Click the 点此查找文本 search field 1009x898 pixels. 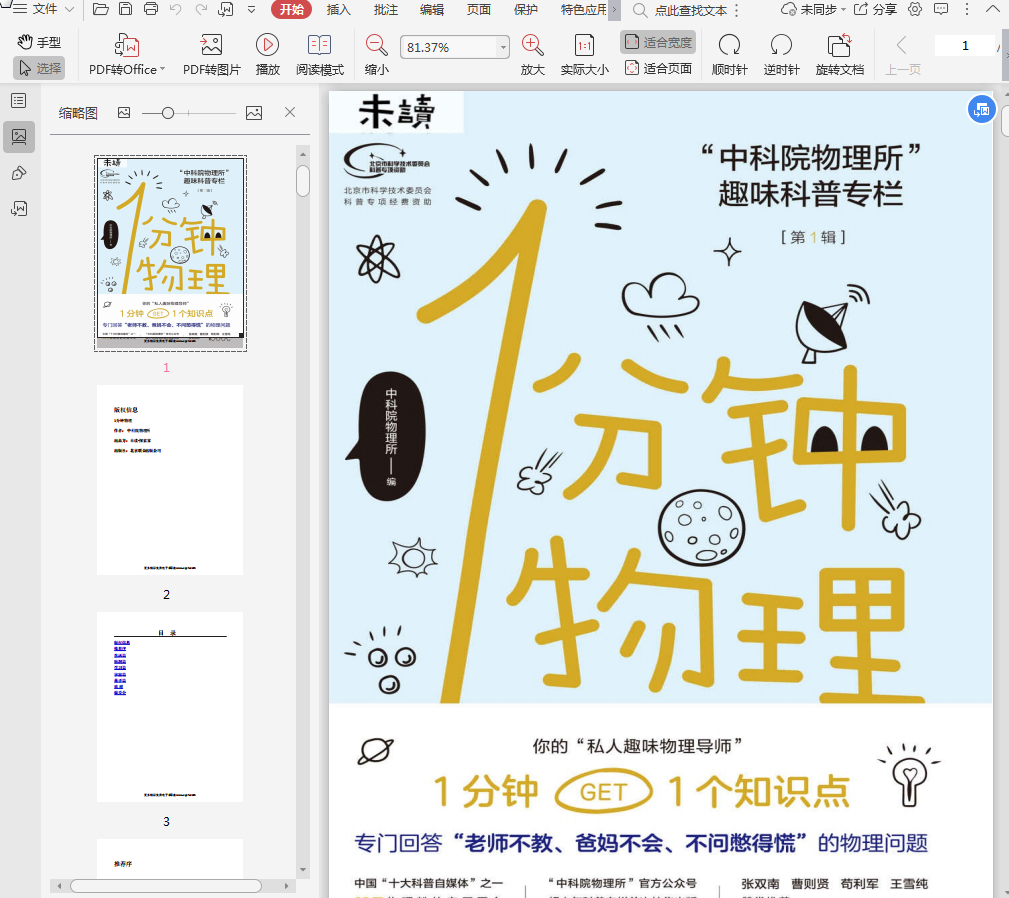[x=690, y=10]
